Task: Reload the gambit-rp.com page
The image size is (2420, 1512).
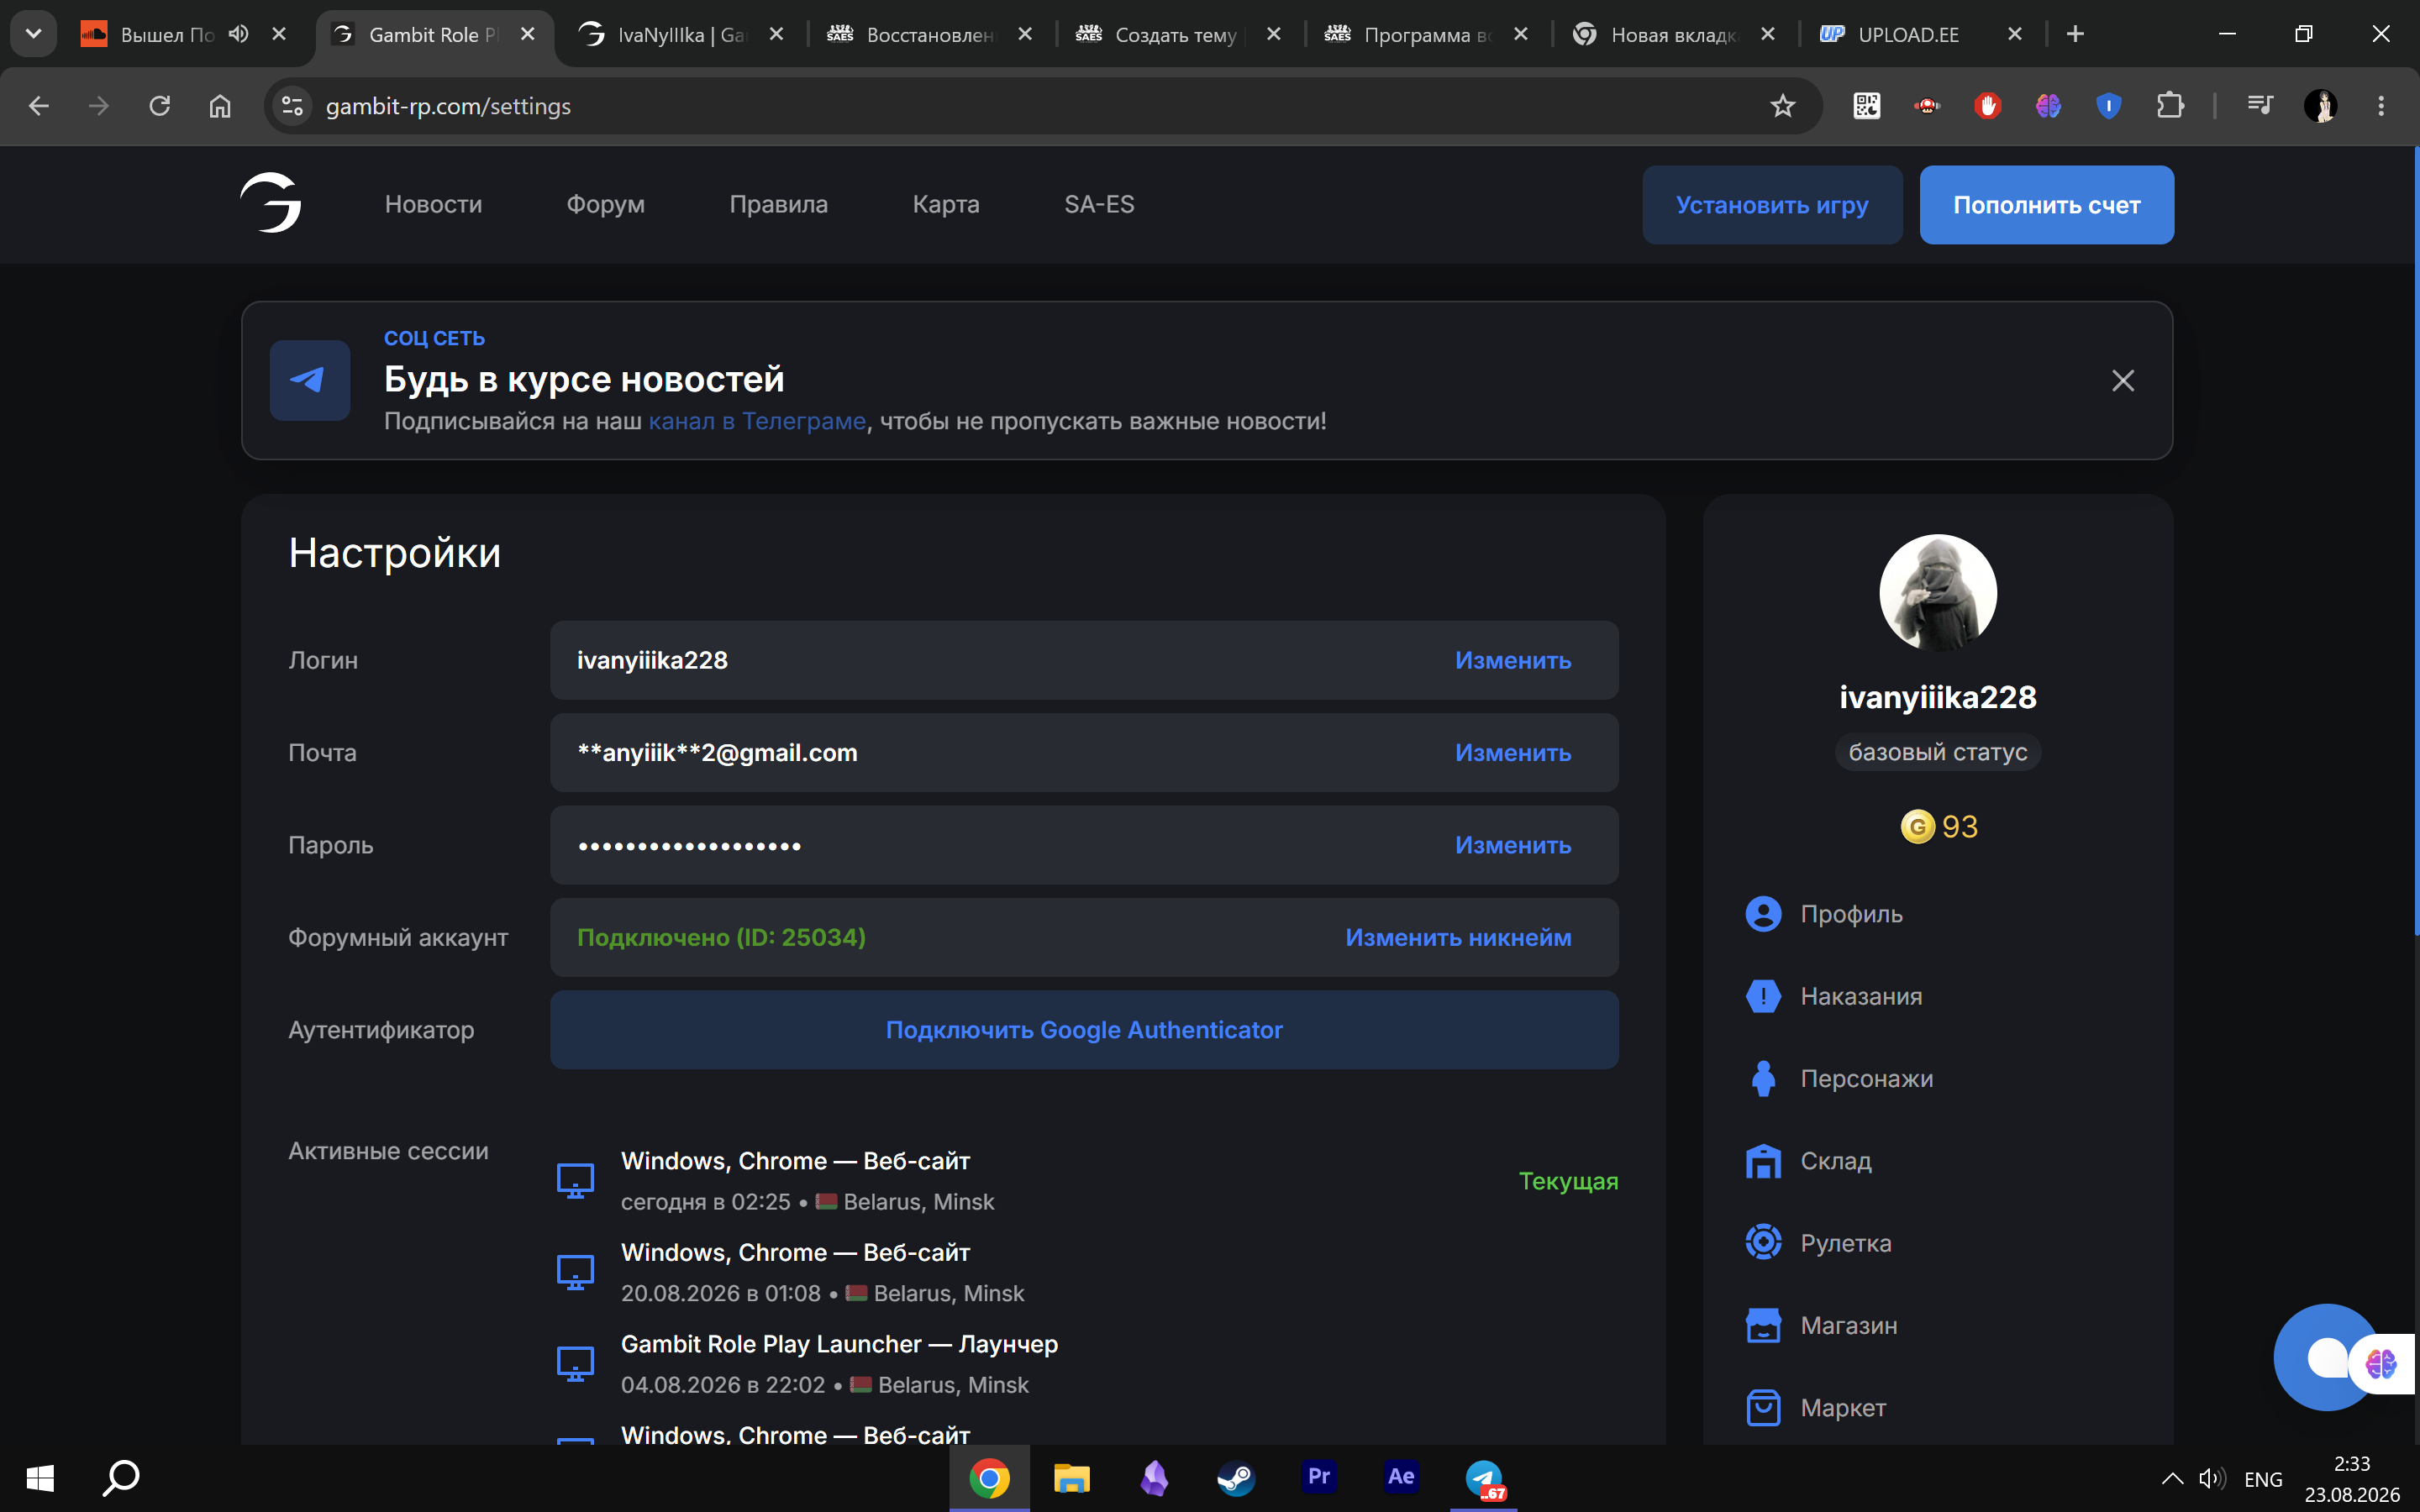Action: 159,106
